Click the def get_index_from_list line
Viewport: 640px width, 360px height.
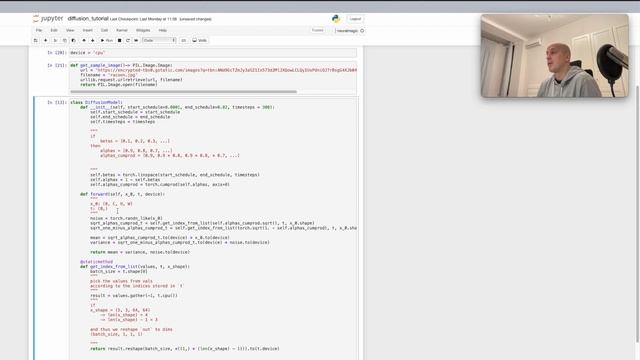pyautogui.click(x=135, y=267)
